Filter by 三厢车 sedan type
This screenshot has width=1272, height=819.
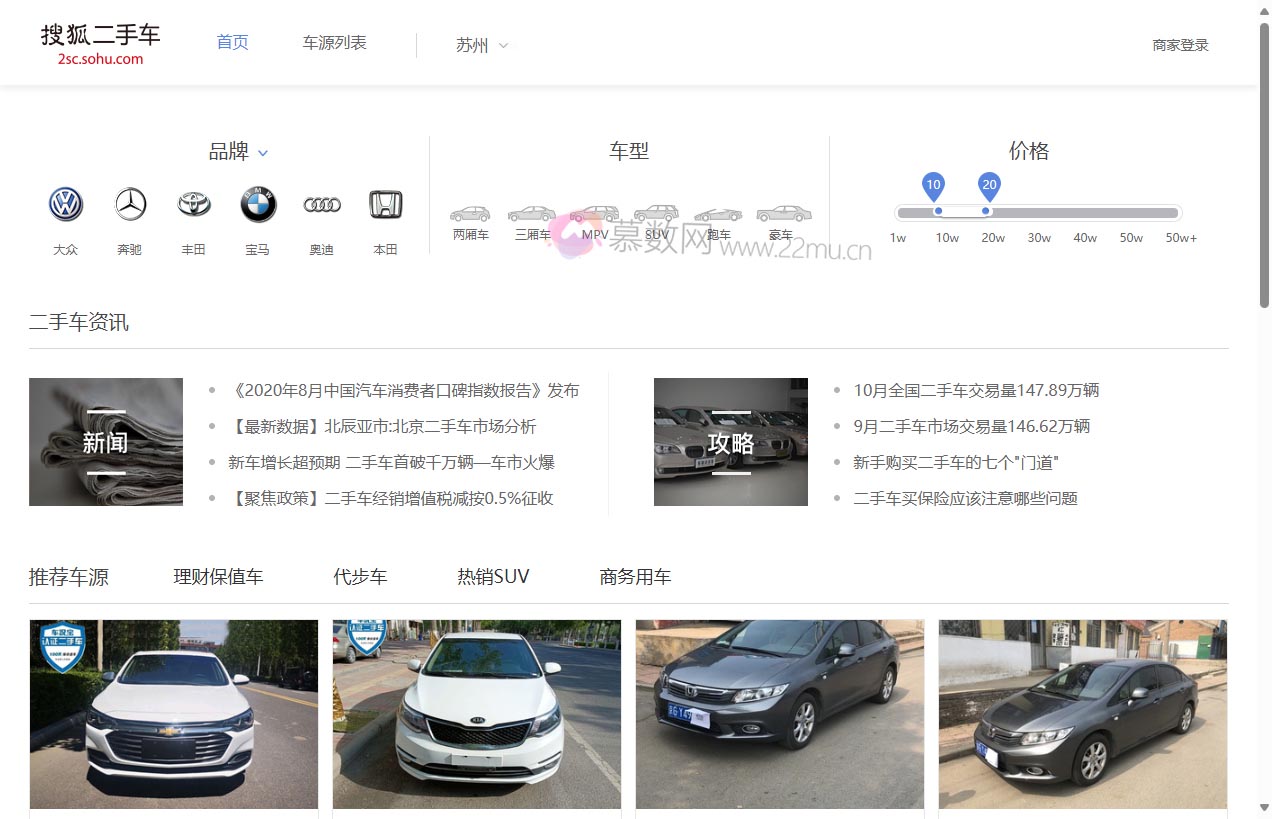click(531, 213)
